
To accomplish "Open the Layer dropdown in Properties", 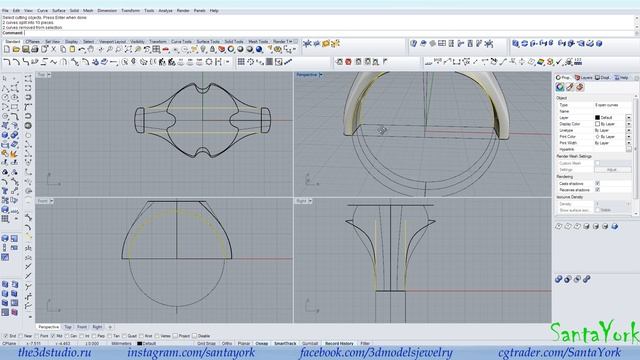I will [628, 118].
